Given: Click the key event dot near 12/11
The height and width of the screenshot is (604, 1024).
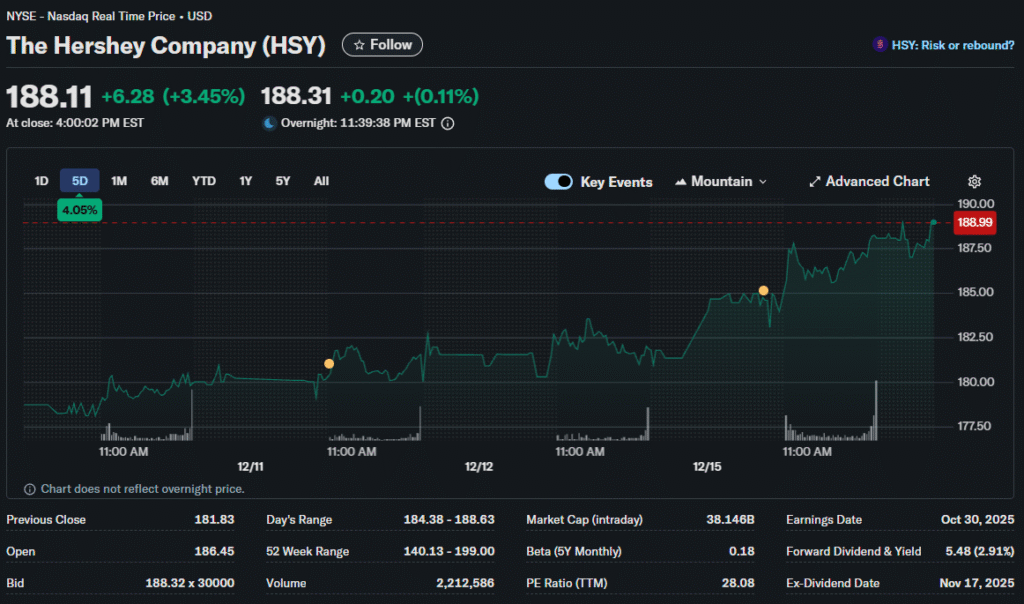Looking at the screenshot, I should [329, 364].
